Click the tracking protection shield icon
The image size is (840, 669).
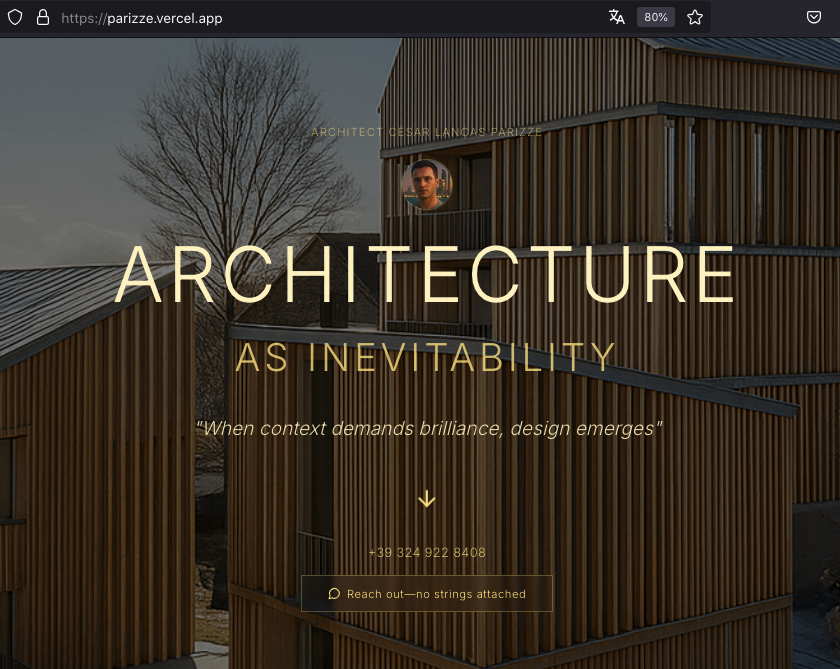[x=15, y=17]
